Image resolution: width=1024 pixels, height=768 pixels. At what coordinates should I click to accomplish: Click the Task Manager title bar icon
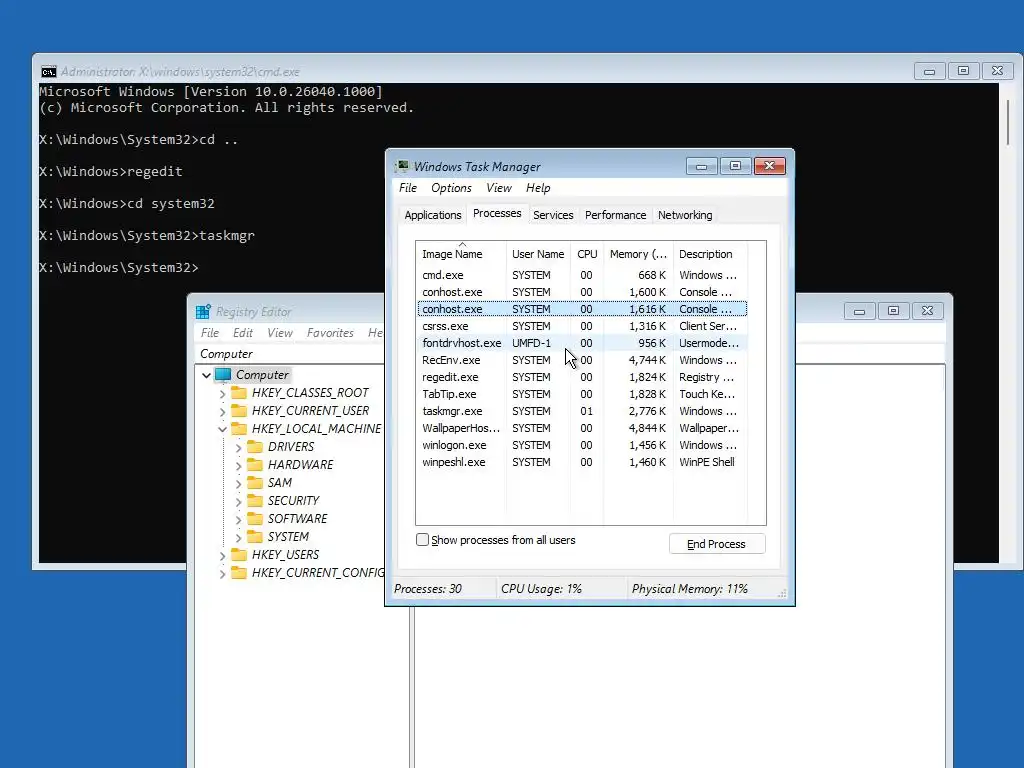(402, 167)
